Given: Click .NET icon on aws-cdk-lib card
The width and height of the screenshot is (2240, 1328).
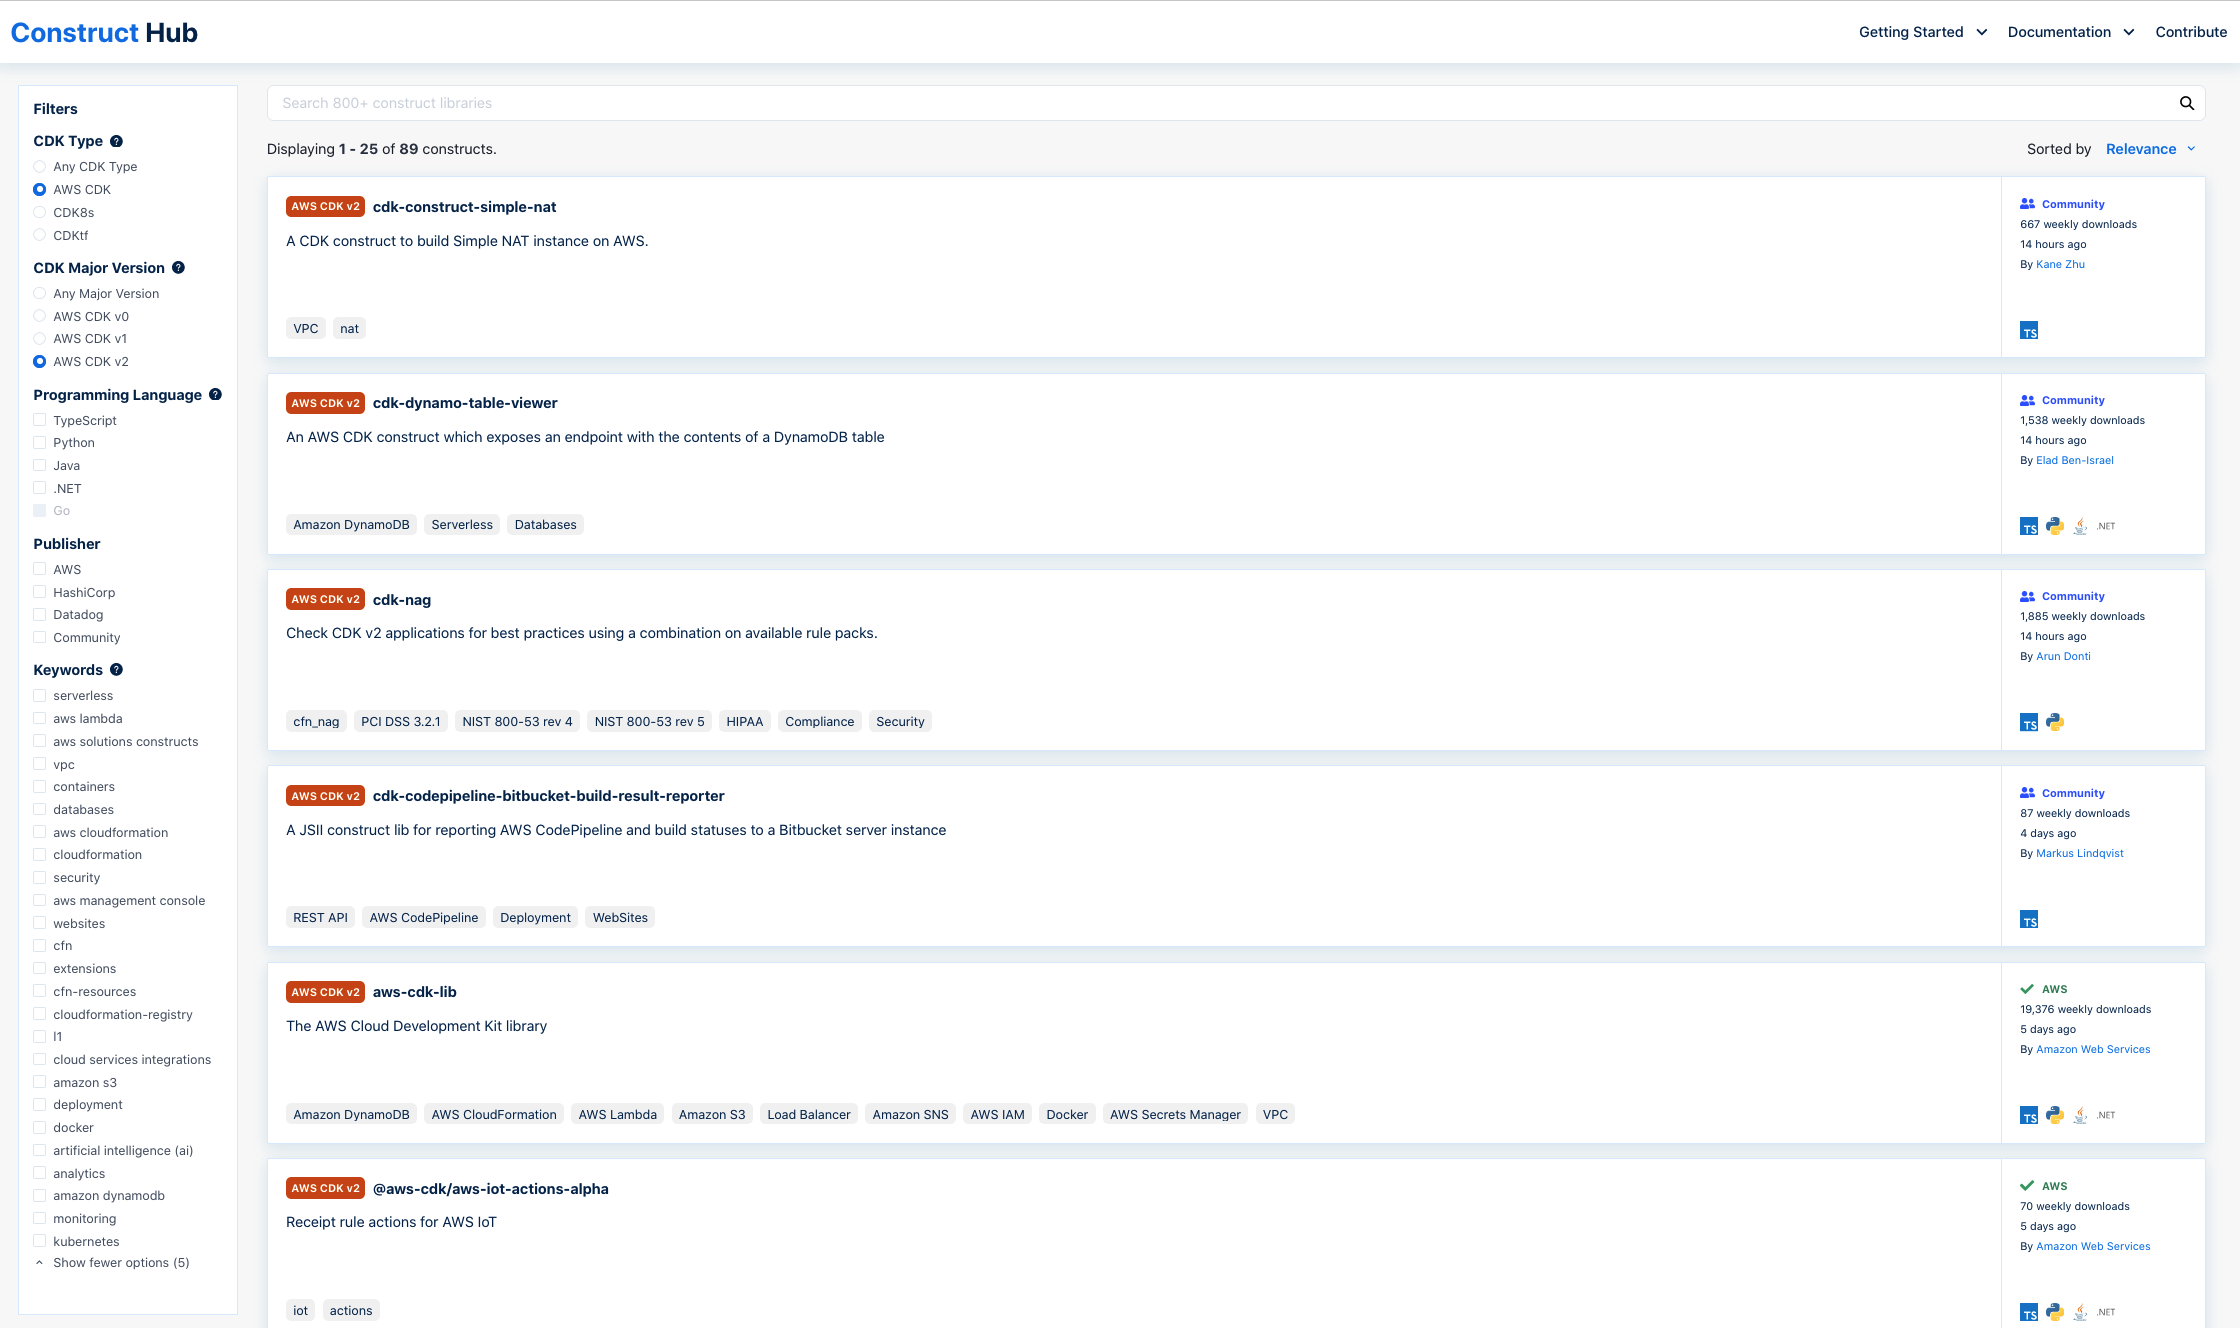Looking at the screenshot, I should (x=2106, y=1115).
